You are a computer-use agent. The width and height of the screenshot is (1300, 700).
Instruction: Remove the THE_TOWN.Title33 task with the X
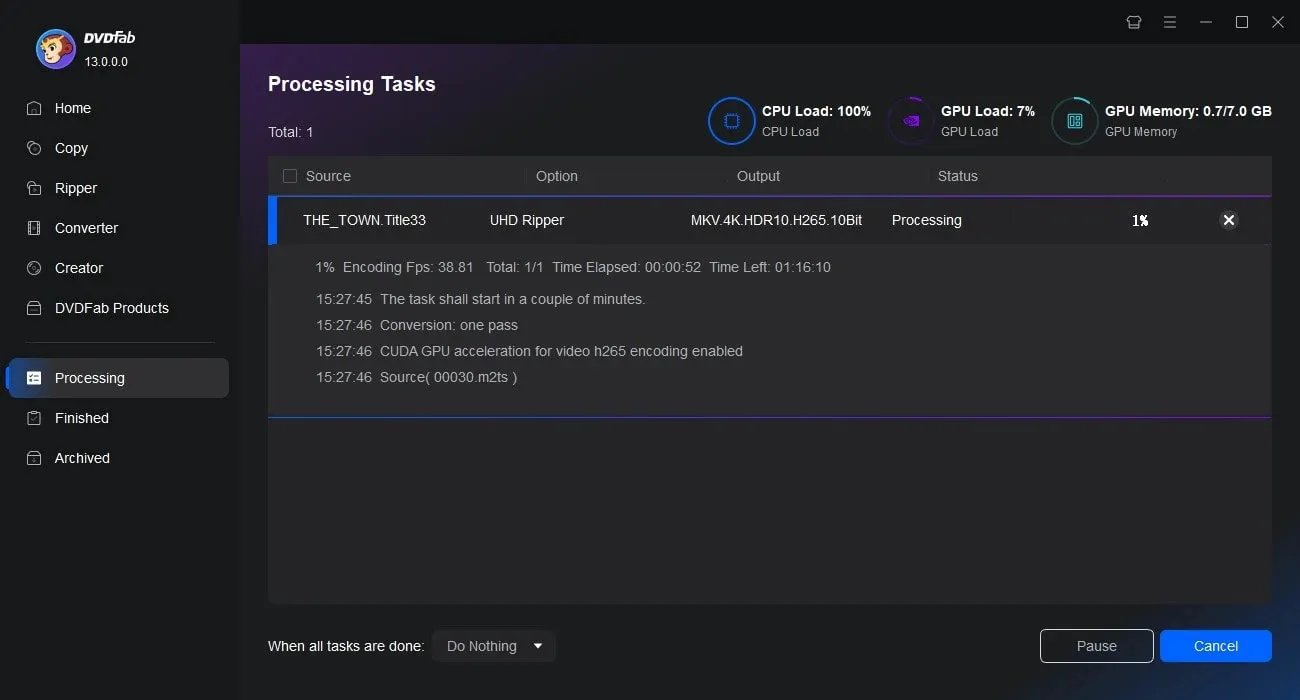[x=1228, y=220]
